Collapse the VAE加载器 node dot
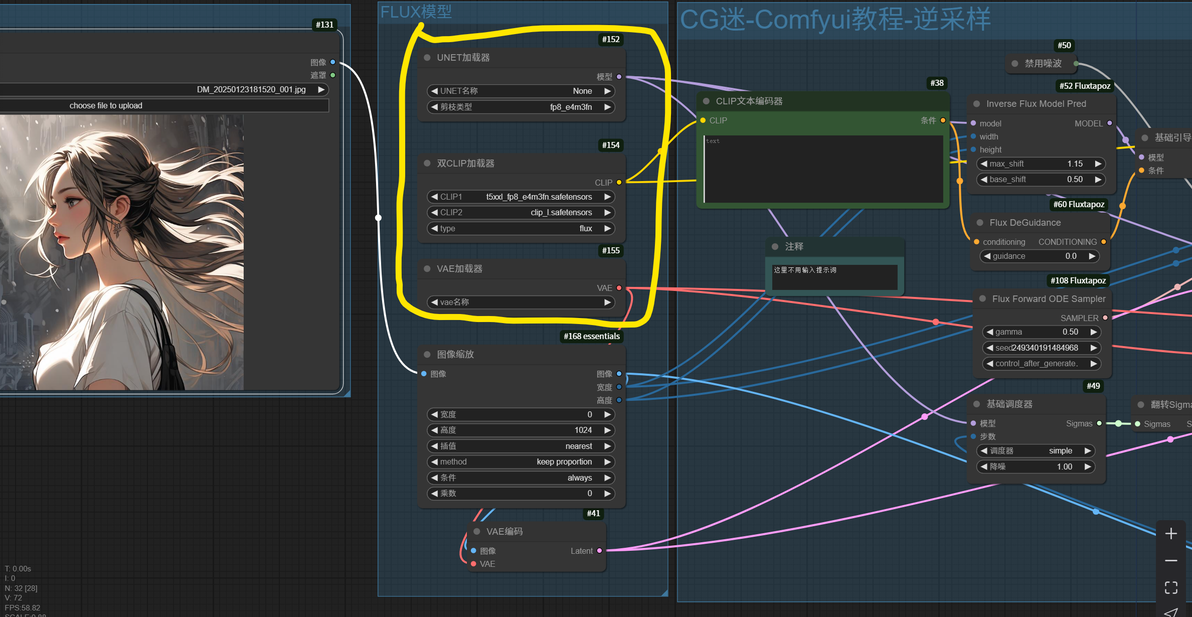Image resolution: width=1192 pixels, height=617 pixels. [427, 268]
